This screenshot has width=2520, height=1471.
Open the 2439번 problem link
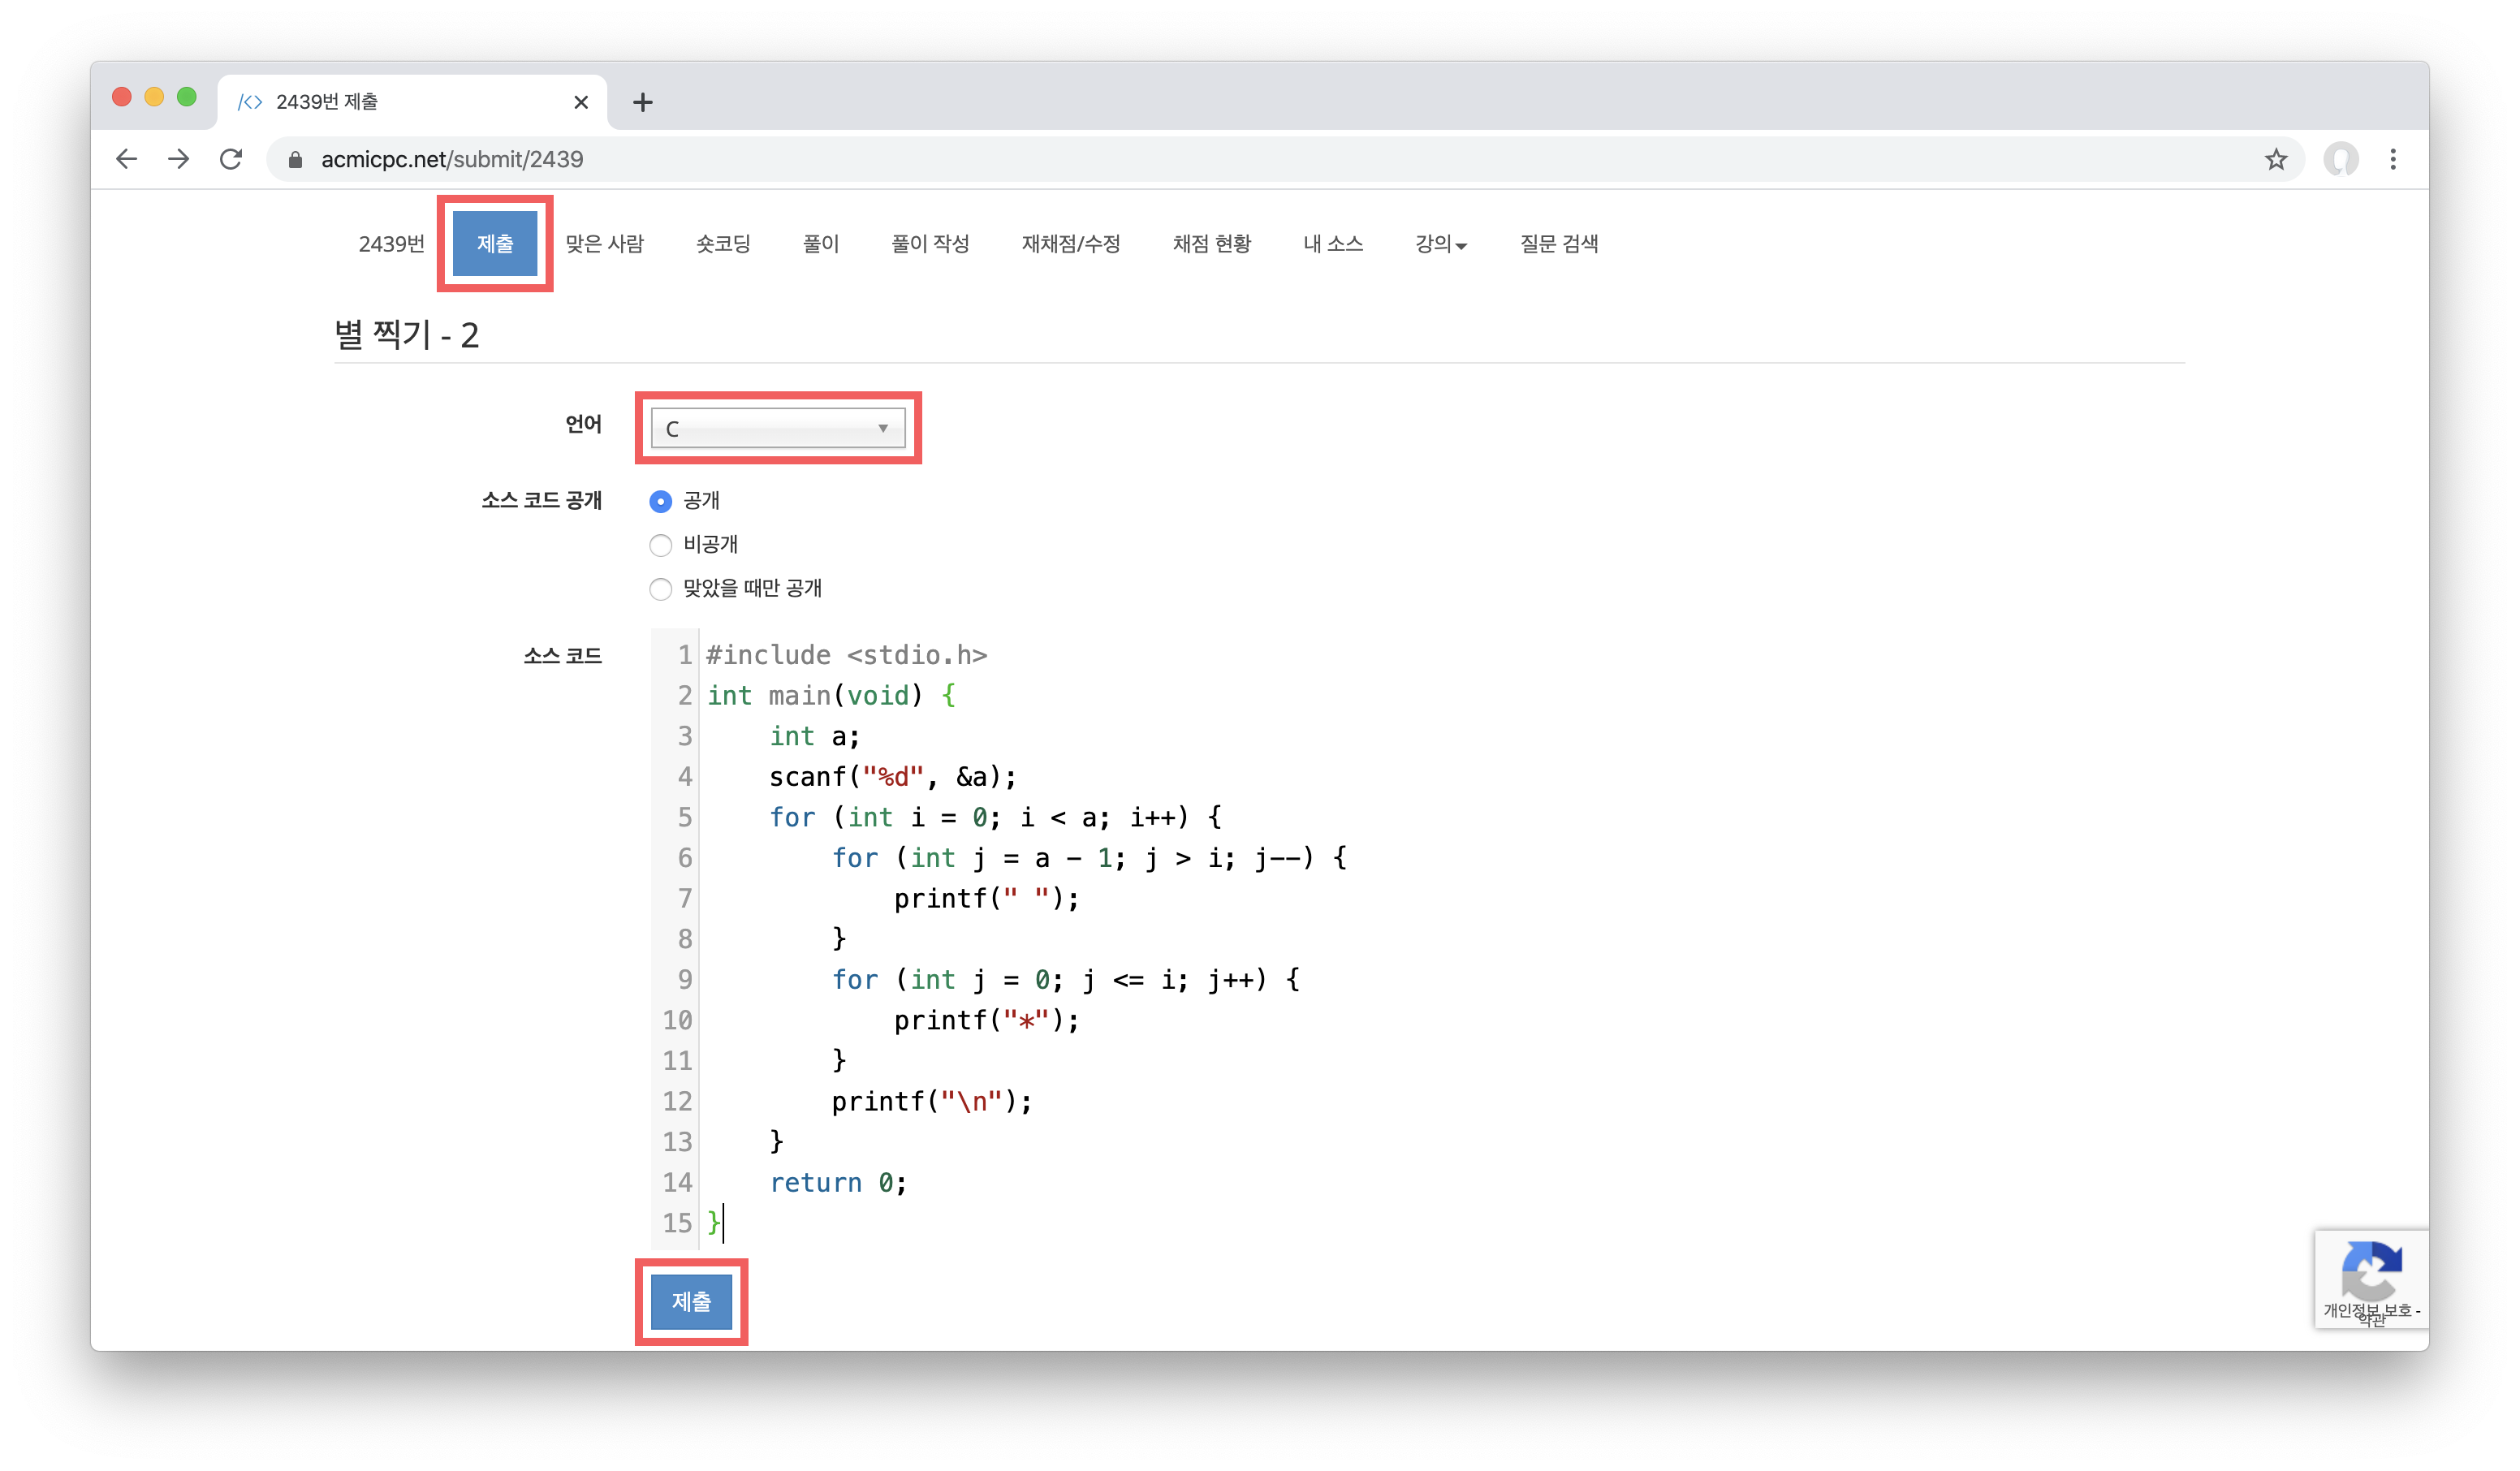tap(391, 244)
